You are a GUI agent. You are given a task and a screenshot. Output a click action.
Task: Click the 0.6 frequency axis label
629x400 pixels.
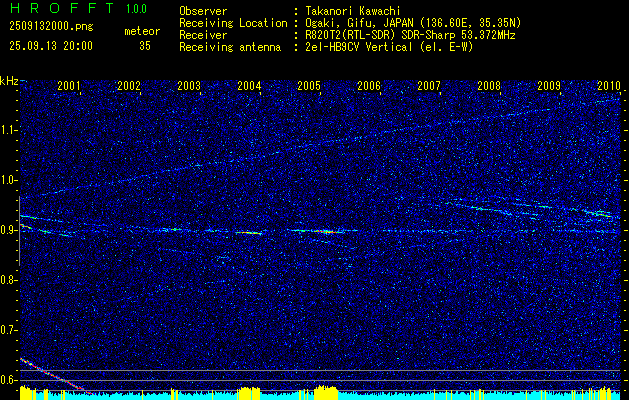(x=7, y=380)
